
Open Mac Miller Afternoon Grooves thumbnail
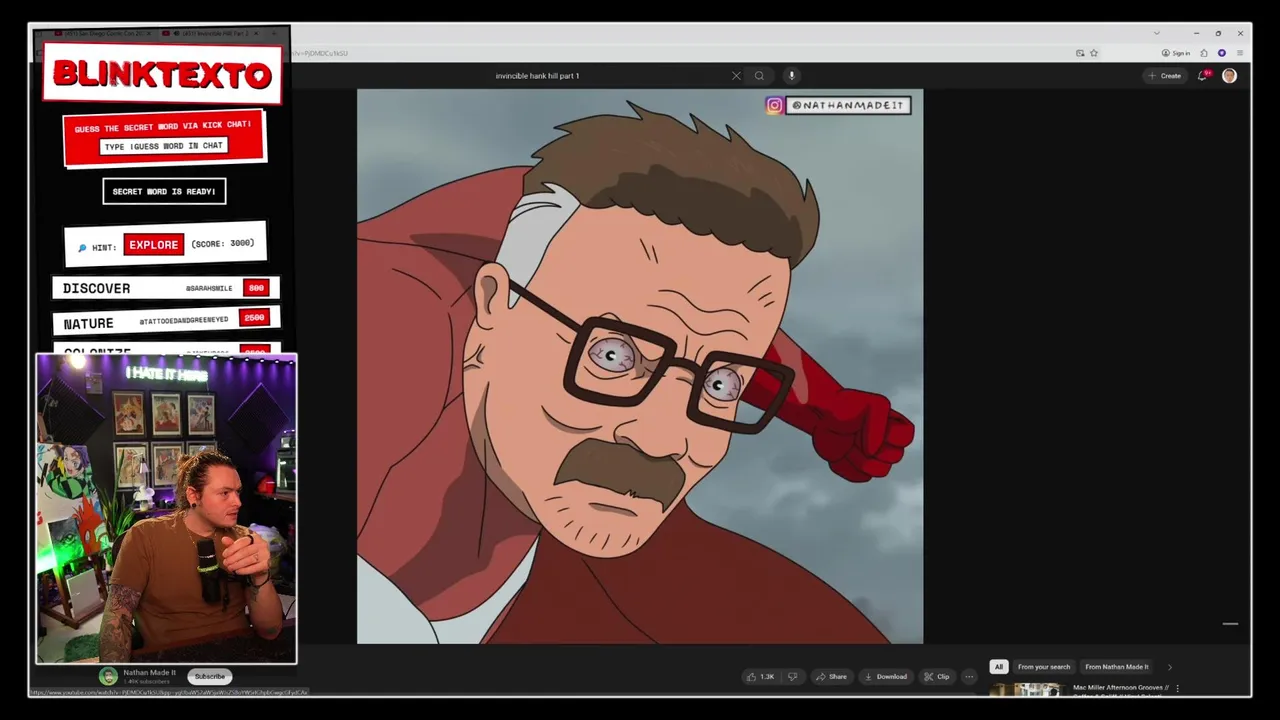coord(1026,689)
